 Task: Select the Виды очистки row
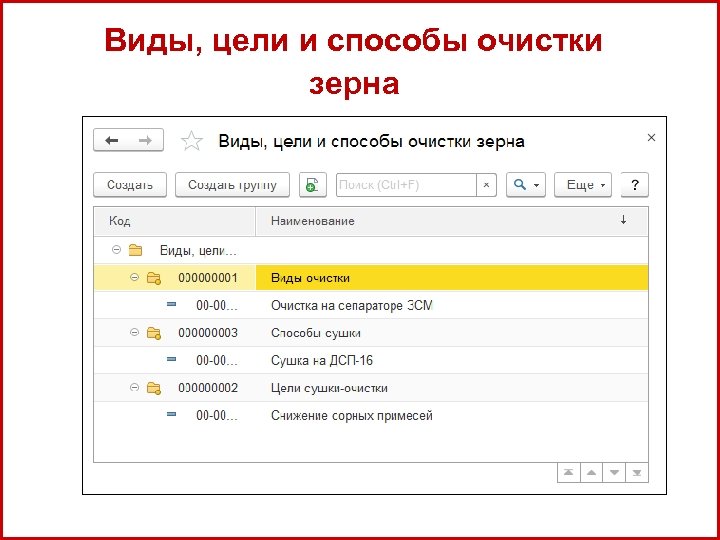(371, 278)
